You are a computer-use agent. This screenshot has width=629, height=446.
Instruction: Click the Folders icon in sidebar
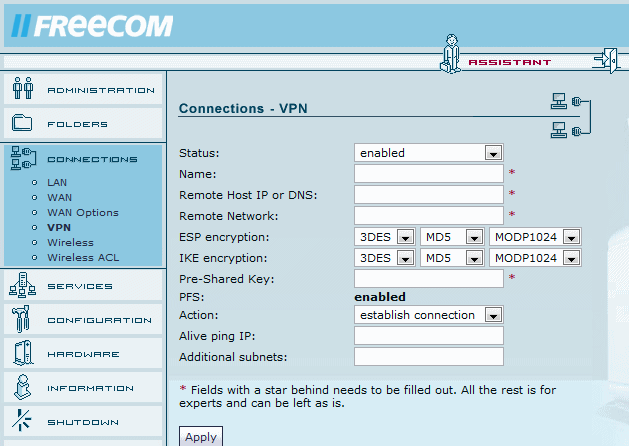(23, 124)
